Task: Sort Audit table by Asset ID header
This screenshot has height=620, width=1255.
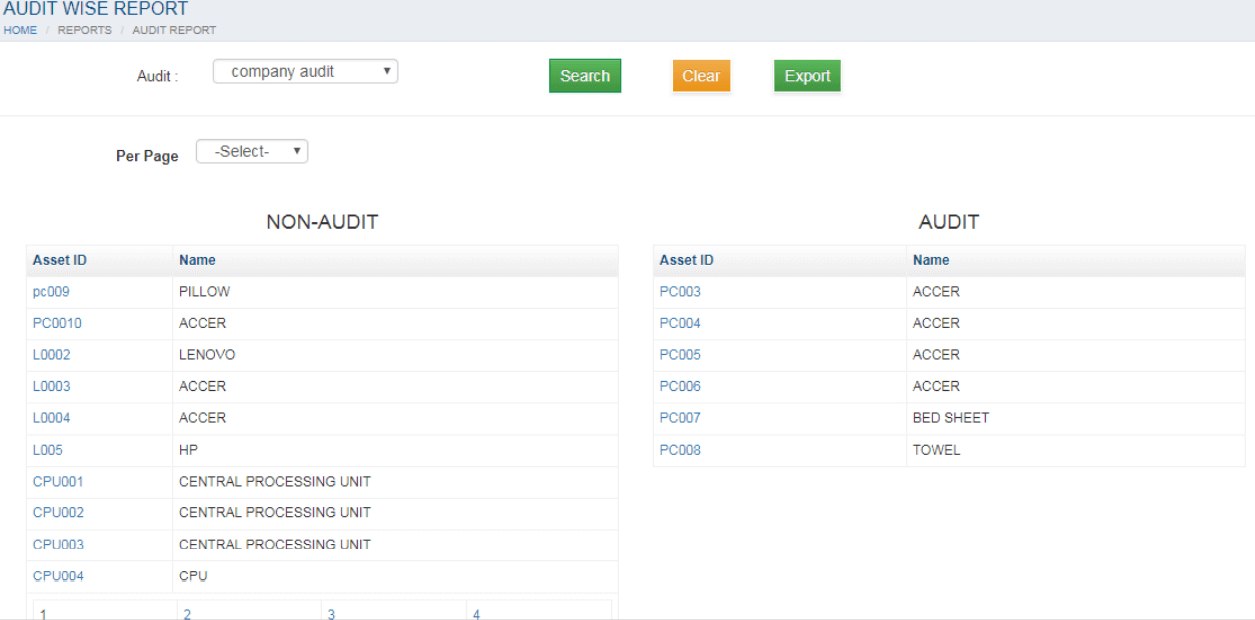Action: (x=687, y=260)
